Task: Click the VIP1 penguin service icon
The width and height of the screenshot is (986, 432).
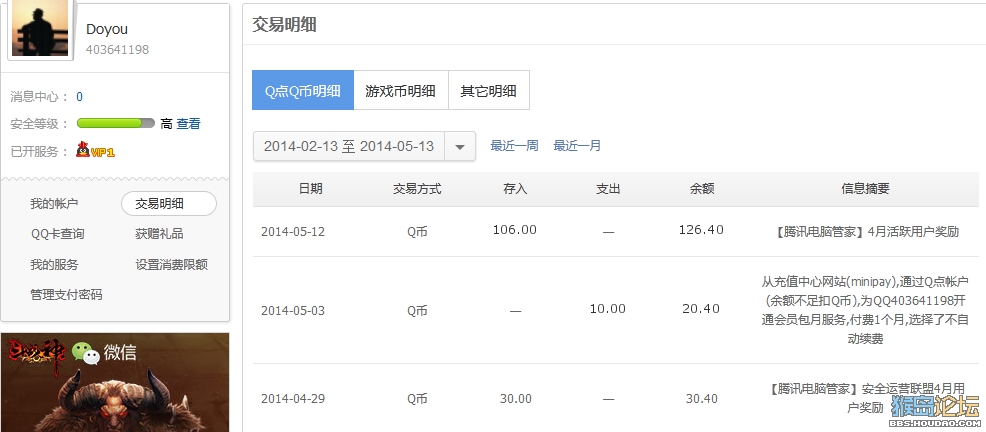Action: point(96,150)
